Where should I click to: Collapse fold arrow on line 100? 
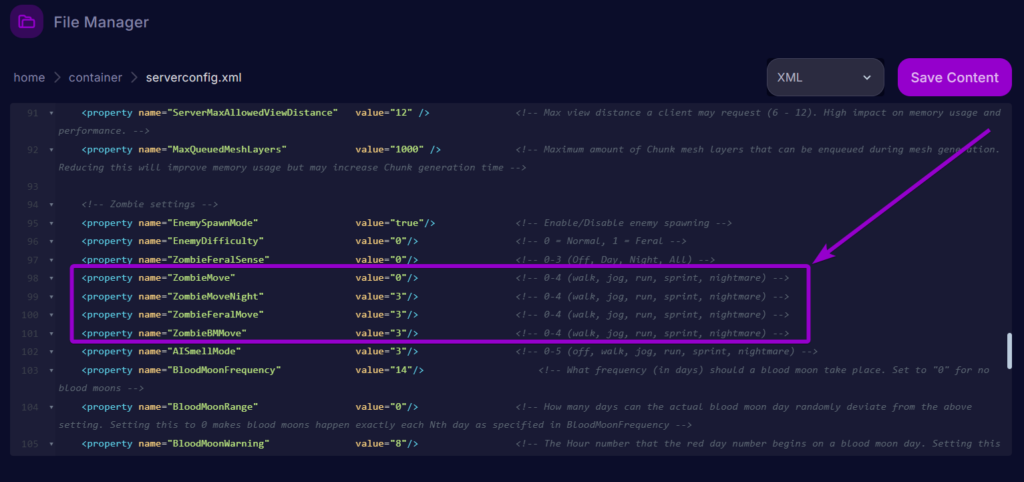point(51,315)
